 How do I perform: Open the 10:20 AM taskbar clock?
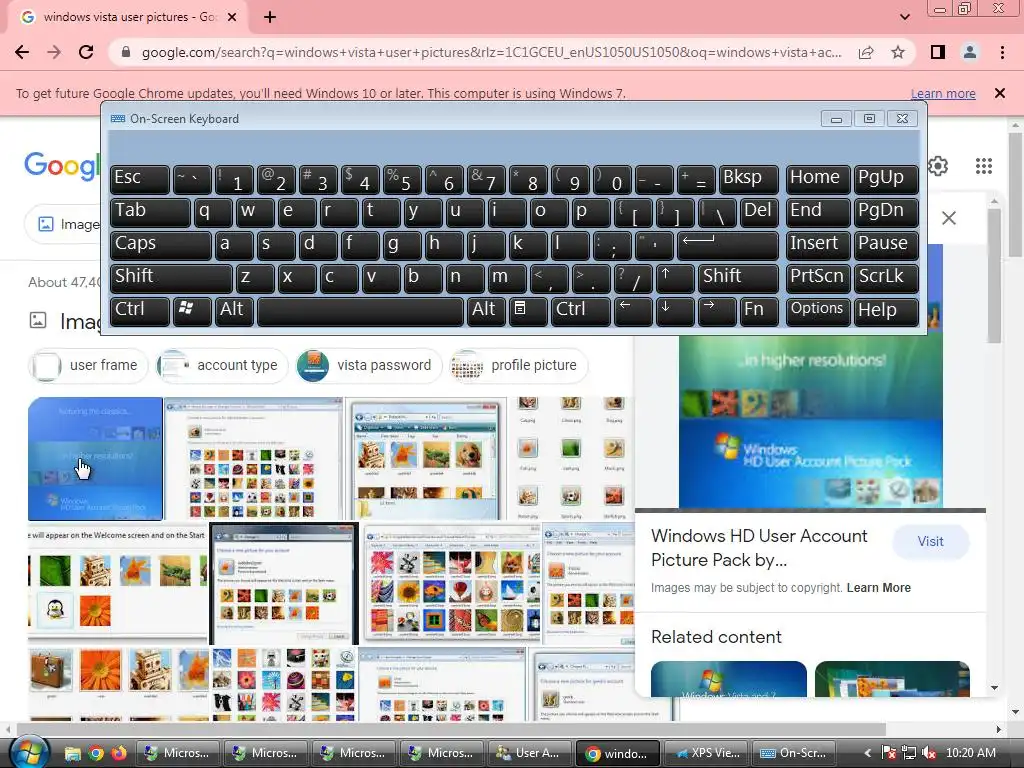coord(970,753)
